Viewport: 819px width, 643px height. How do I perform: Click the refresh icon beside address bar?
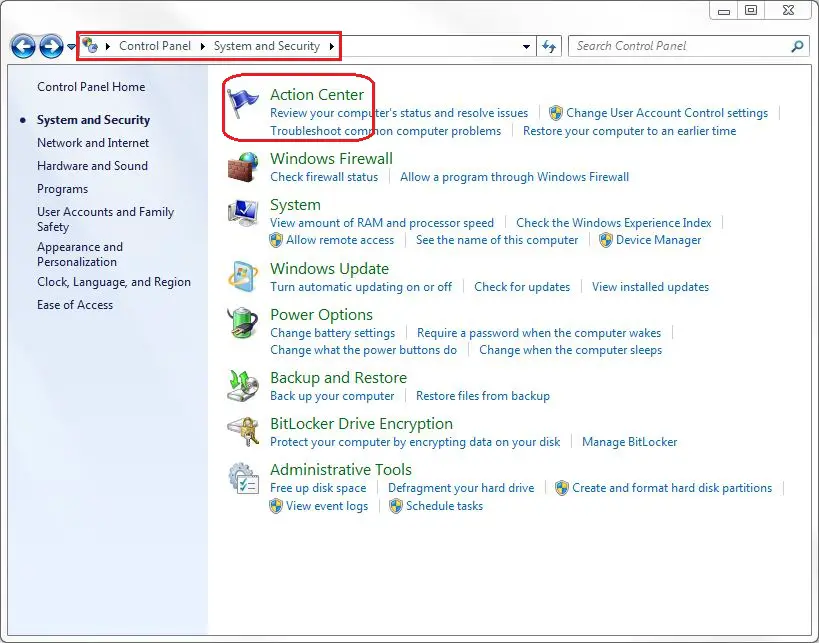pos(549,46)
